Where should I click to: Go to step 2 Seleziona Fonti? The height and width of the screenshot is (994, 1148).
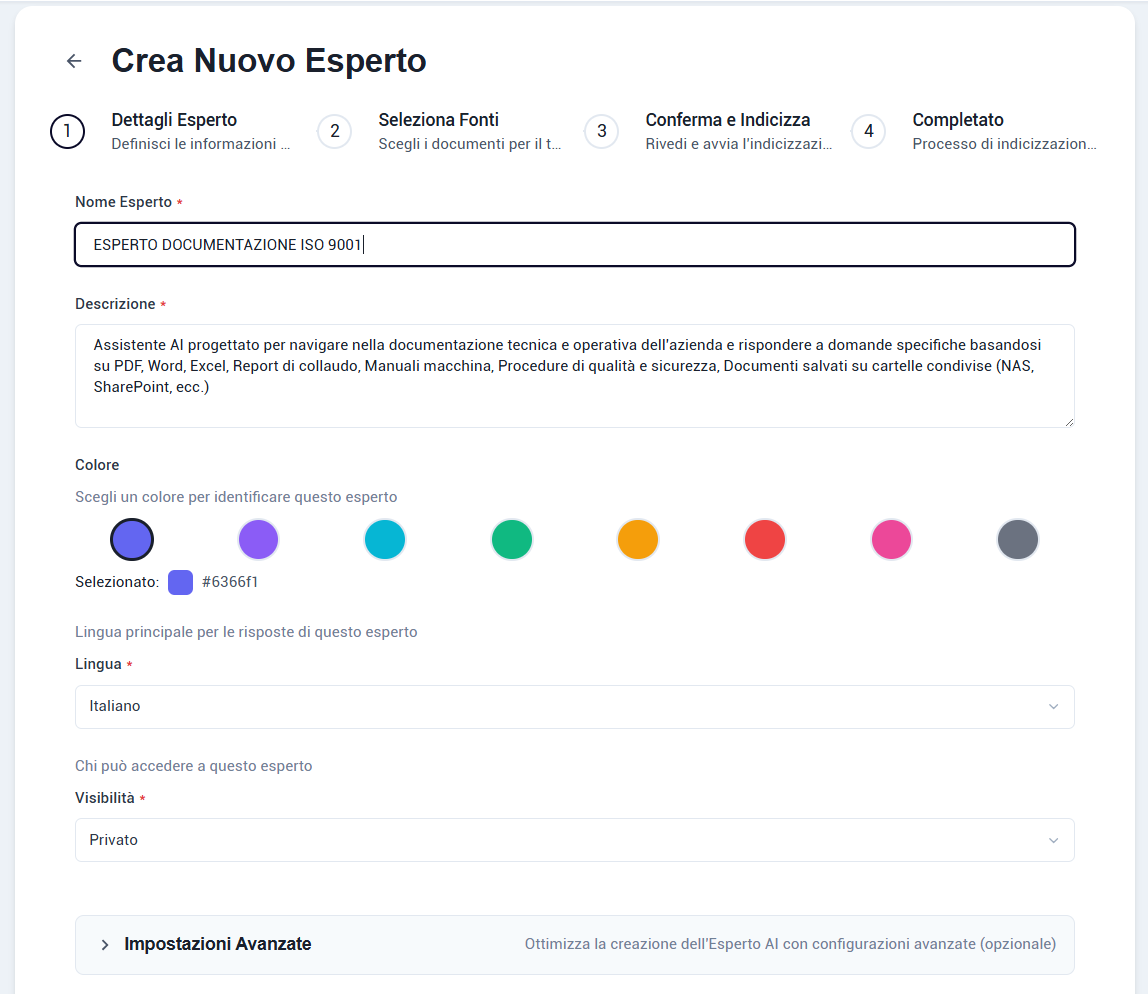coord(334,131)
